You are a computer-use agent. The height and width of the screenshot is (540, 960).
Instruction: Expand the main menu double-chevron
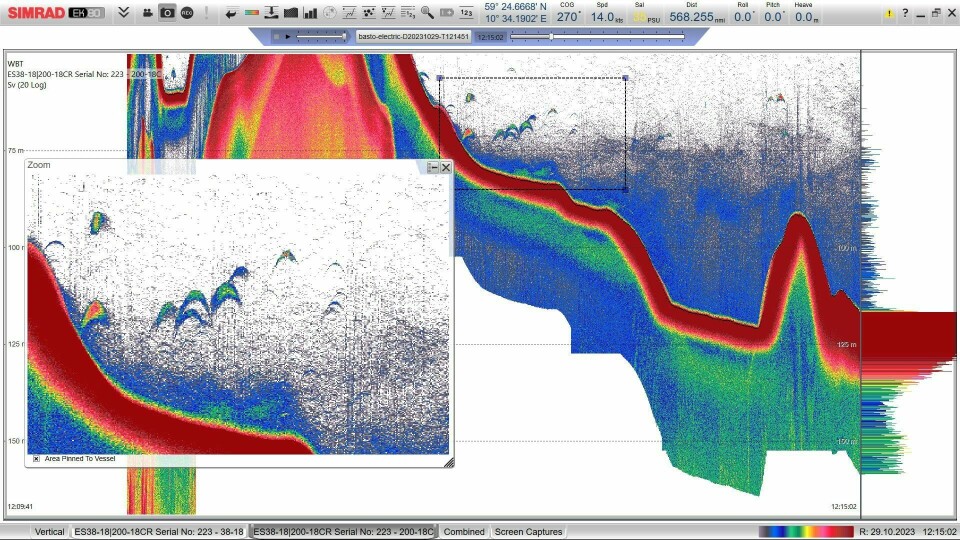pyautogui.click(x=124, y=12)
